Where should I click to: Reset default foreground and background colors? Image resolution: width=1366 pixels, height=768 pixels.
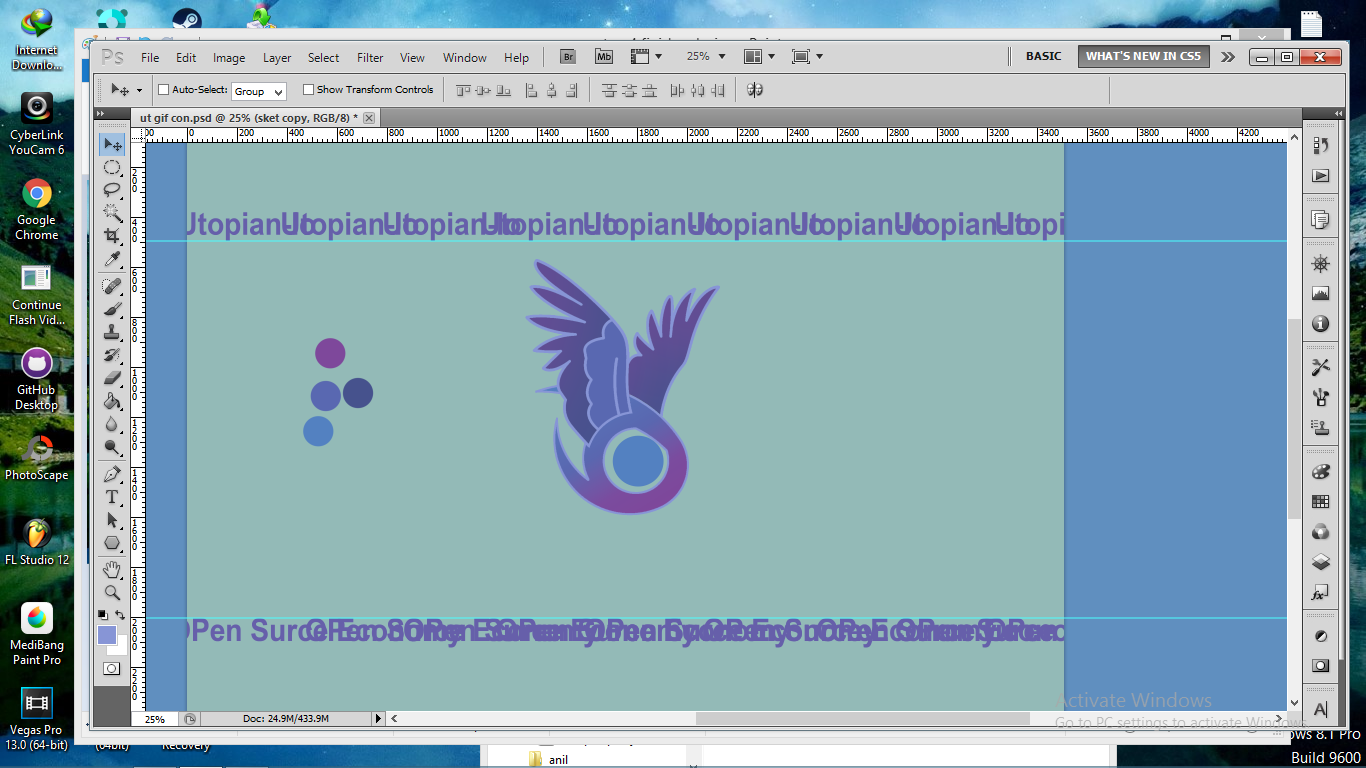[103, 614]
